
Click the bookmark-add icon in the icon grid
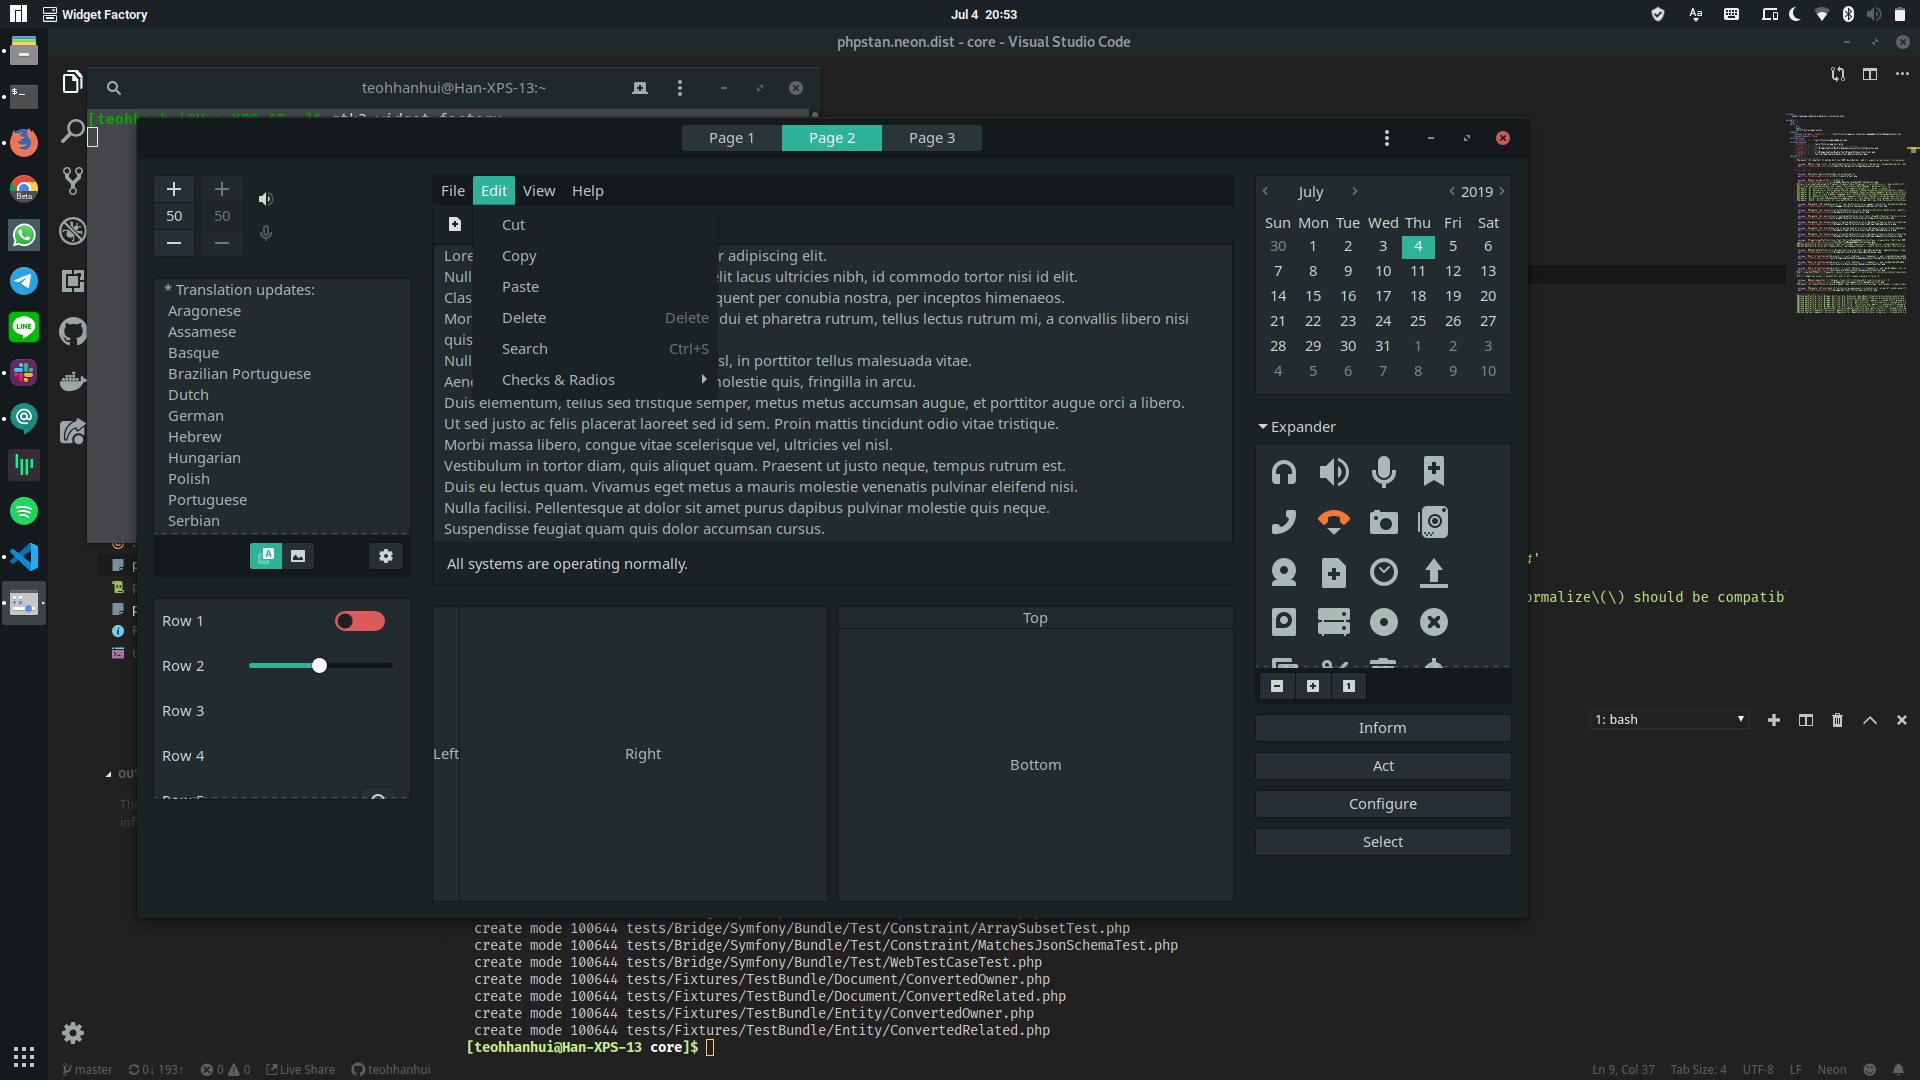click(1434, 471)
